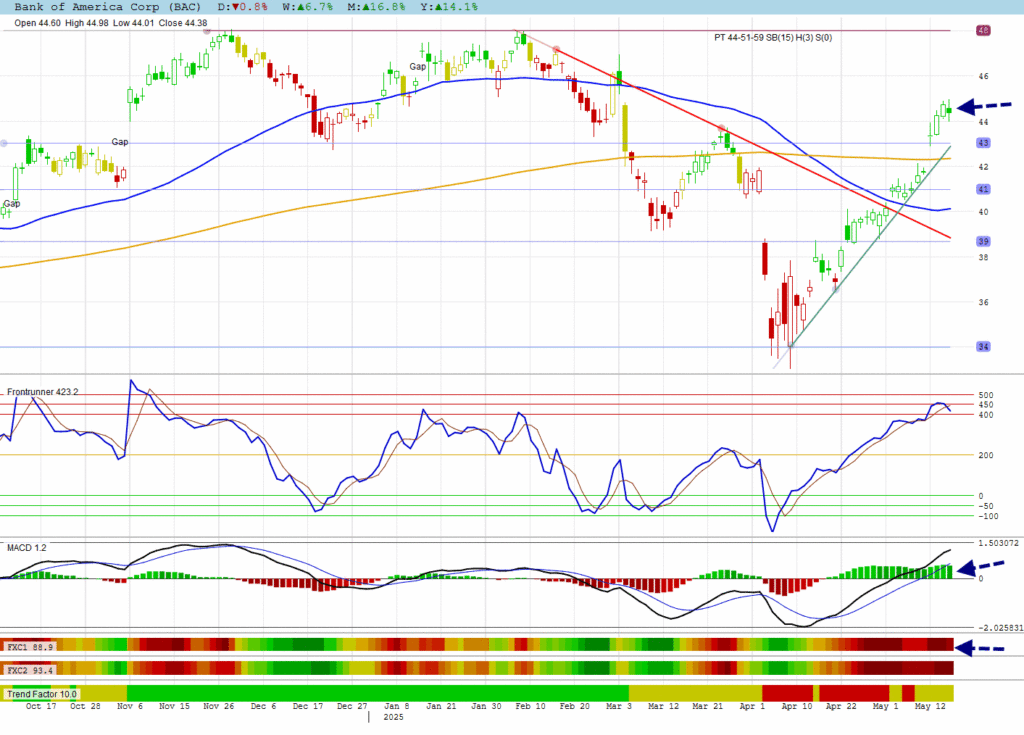1024x735 pixels.
Task: Click the 400 Frontrunner axis value
Action: [x=985, y=415]
